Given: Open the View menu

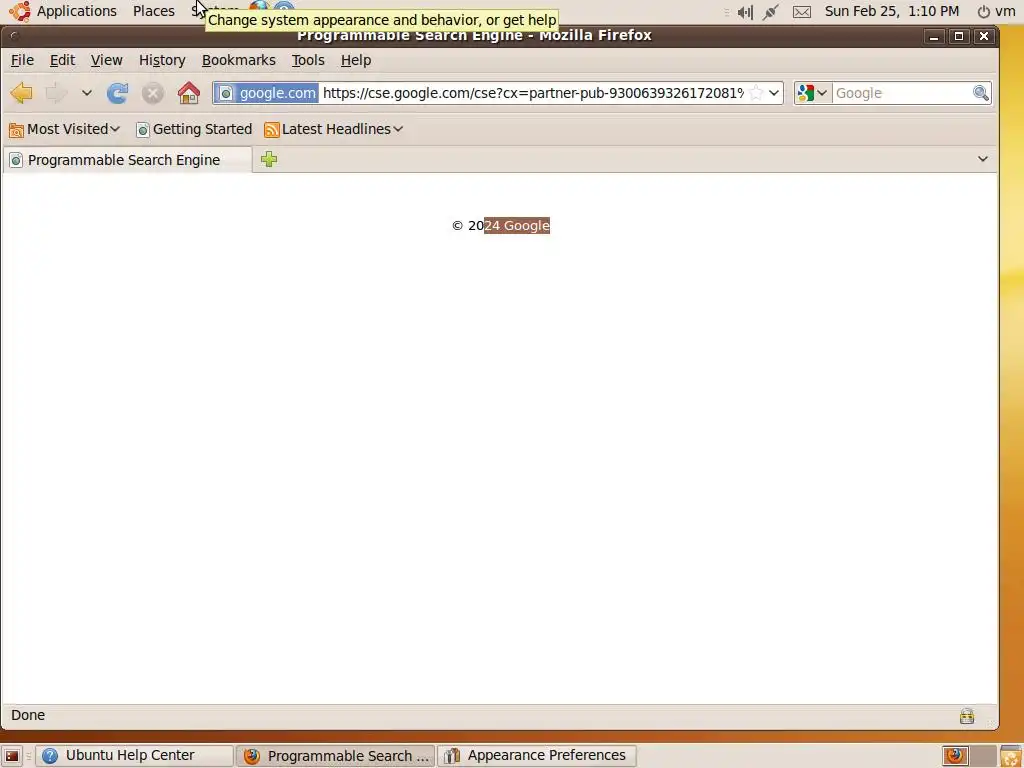Looking at the screenshot, I should [106, 60].
